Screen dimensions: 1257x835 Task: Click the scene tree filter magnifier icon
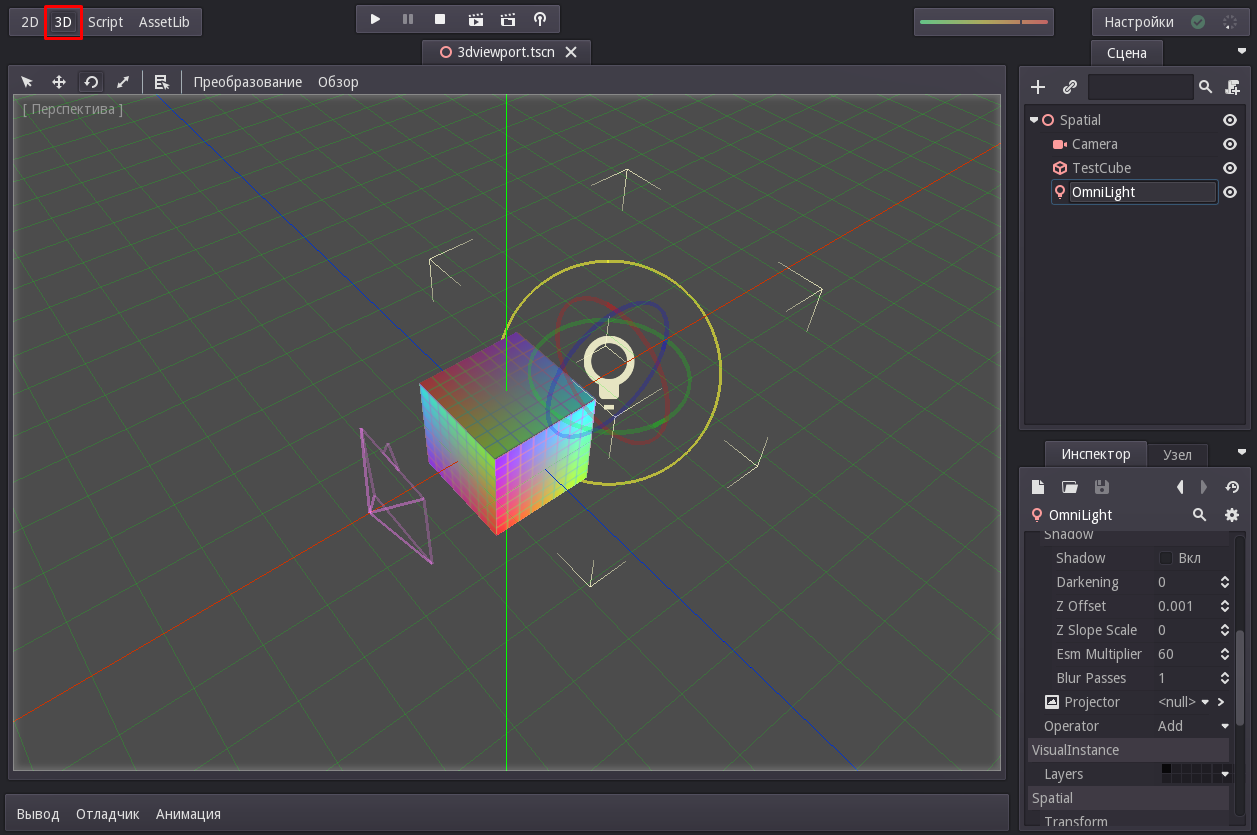[1206, 87]
